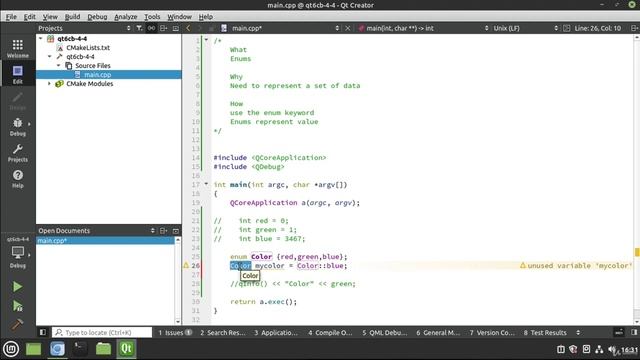Select CMakeLists.txt in the project tree

pos(88,47)
